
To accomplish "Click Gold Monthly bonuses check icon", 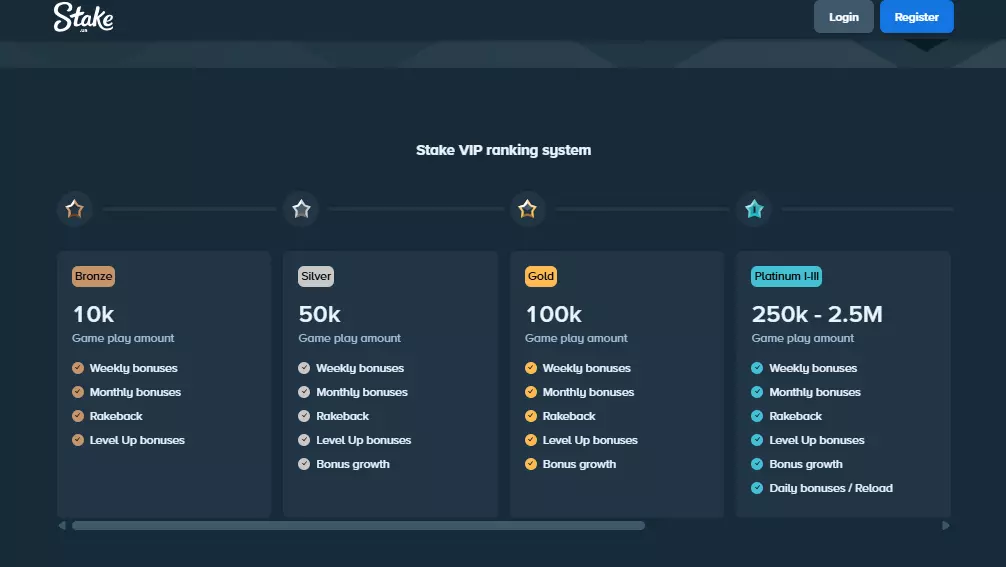I will (x=531, y=392).
